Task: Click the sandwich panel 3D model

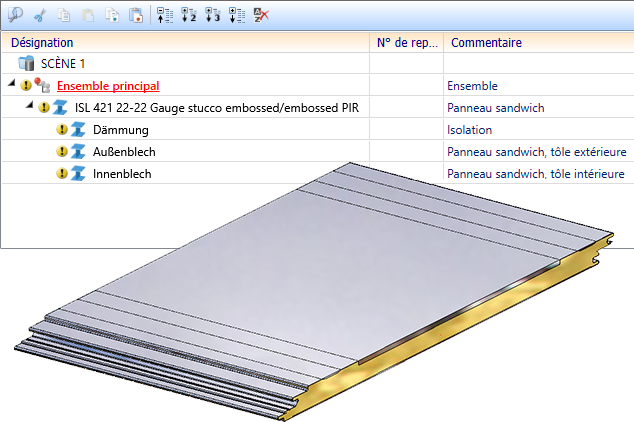Action: point(315,291)
